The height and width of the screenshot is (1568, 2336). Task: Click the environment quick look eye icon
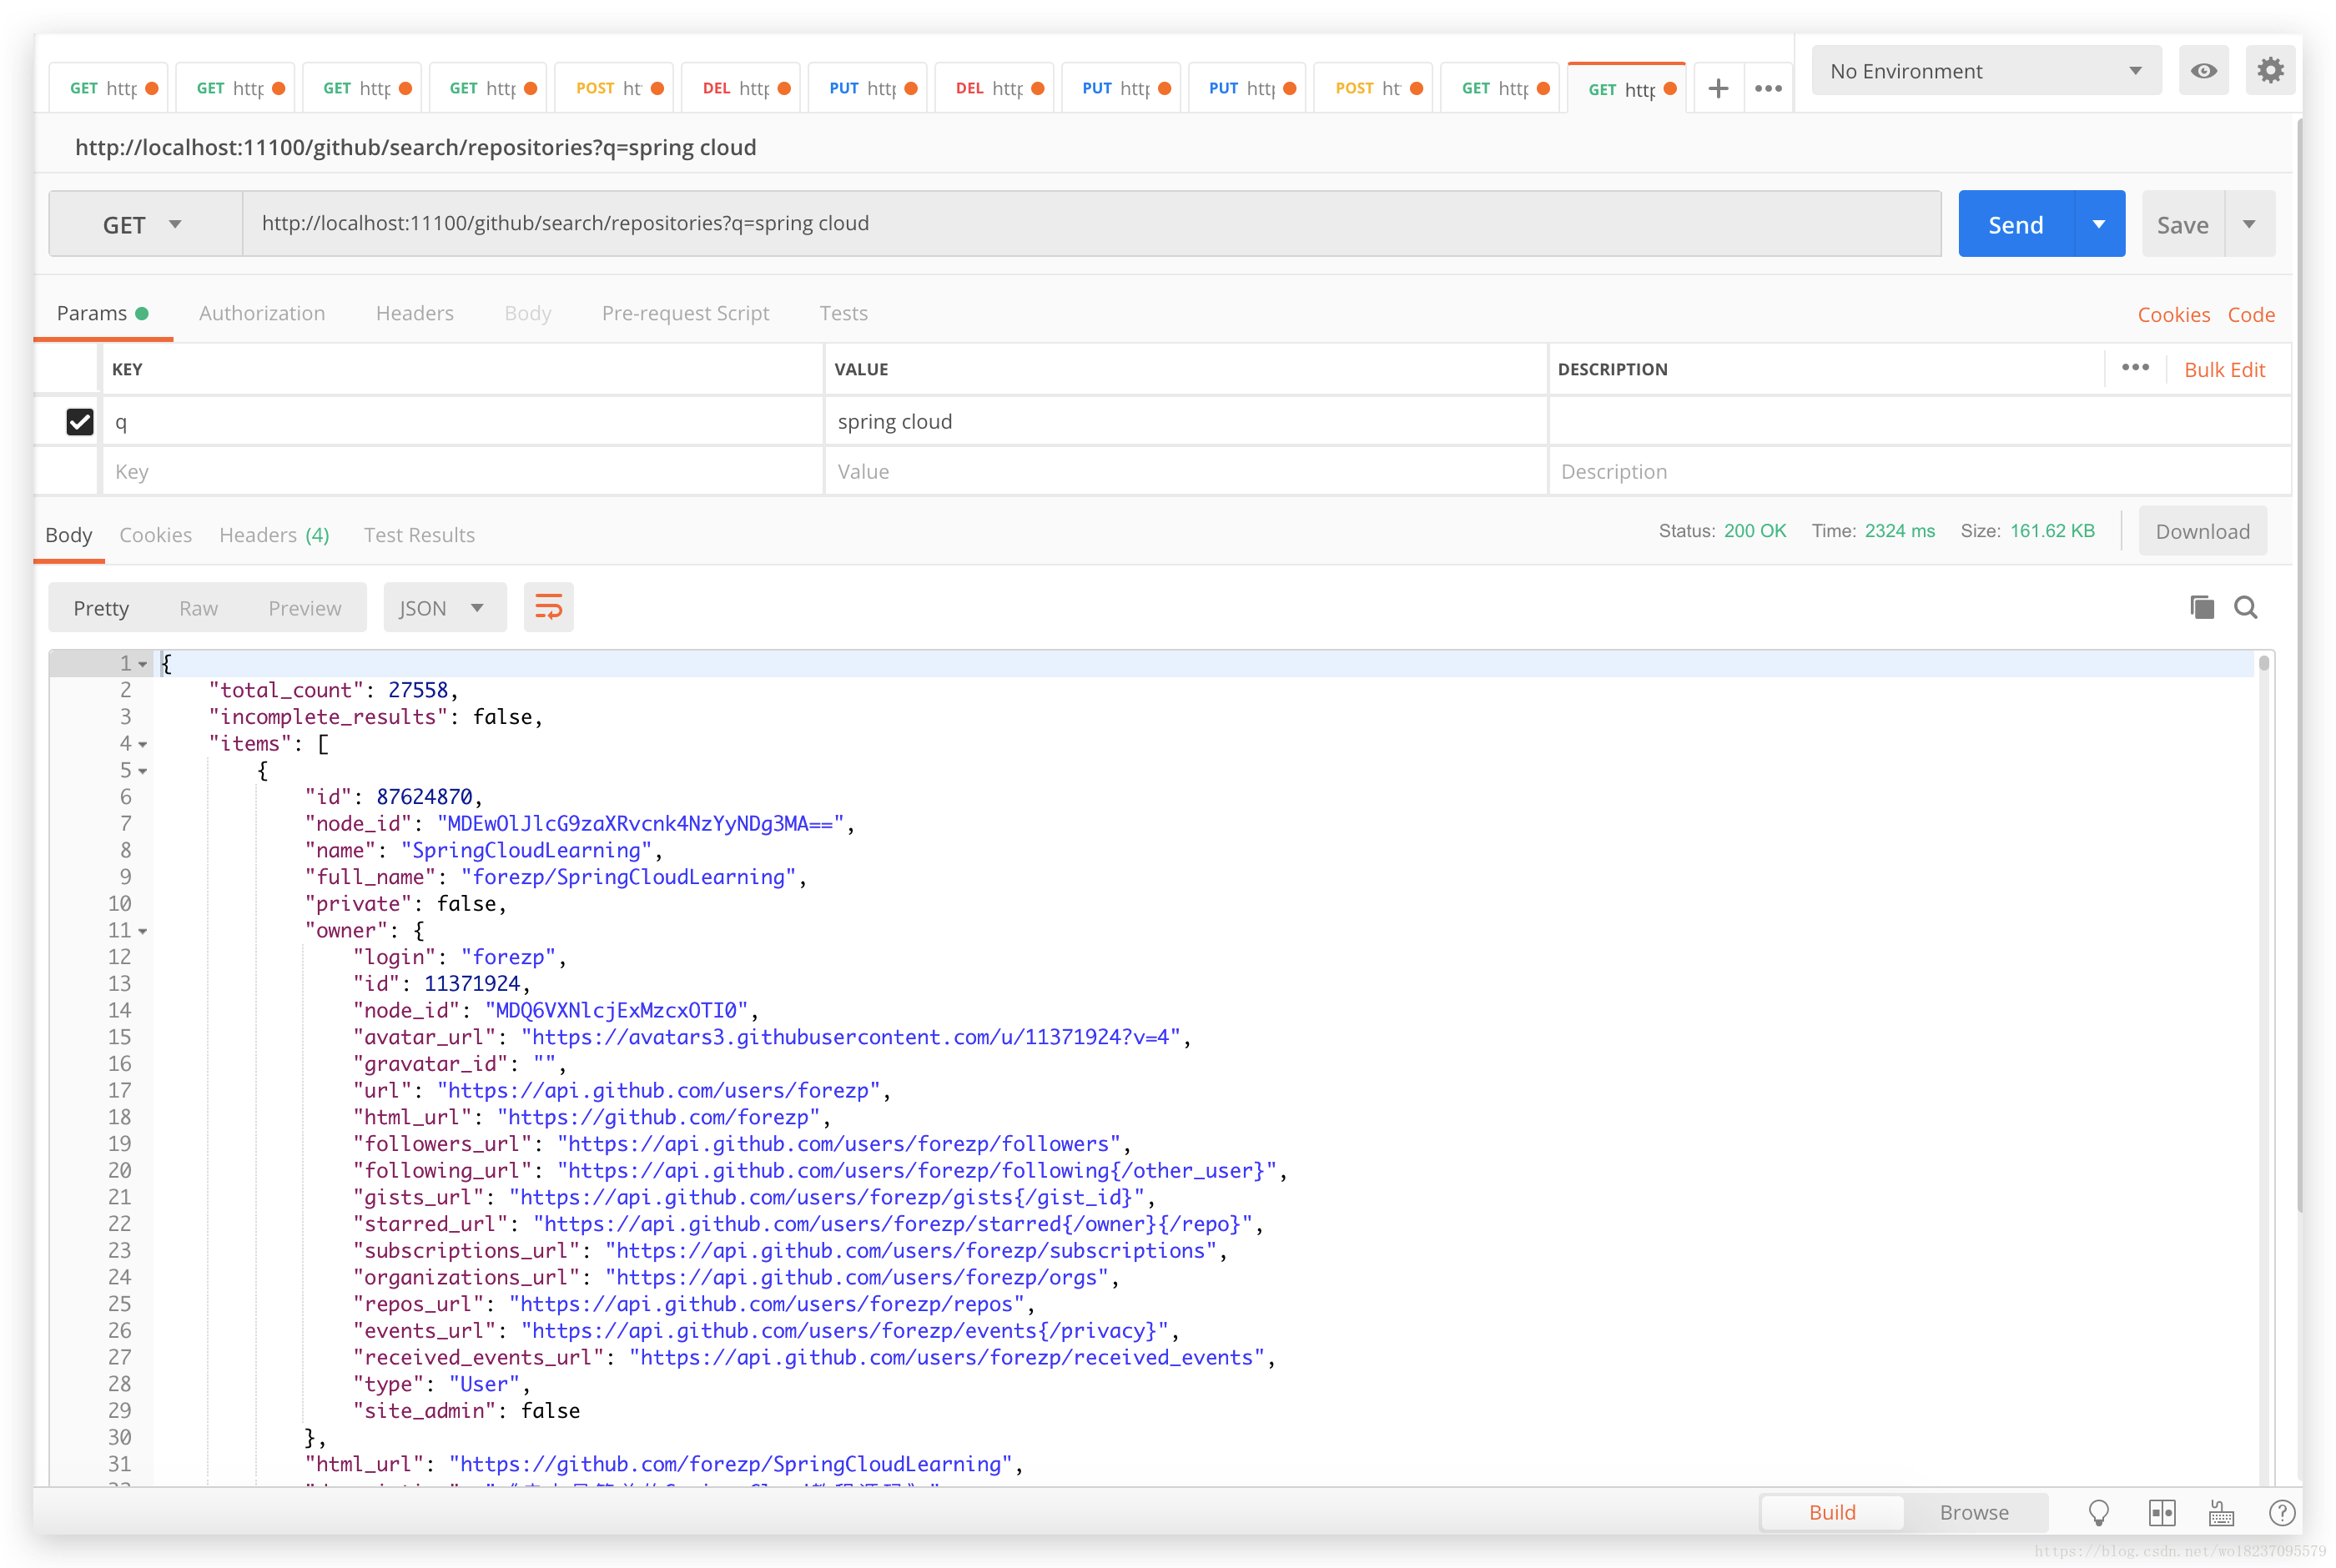[x=2203, y=71]
